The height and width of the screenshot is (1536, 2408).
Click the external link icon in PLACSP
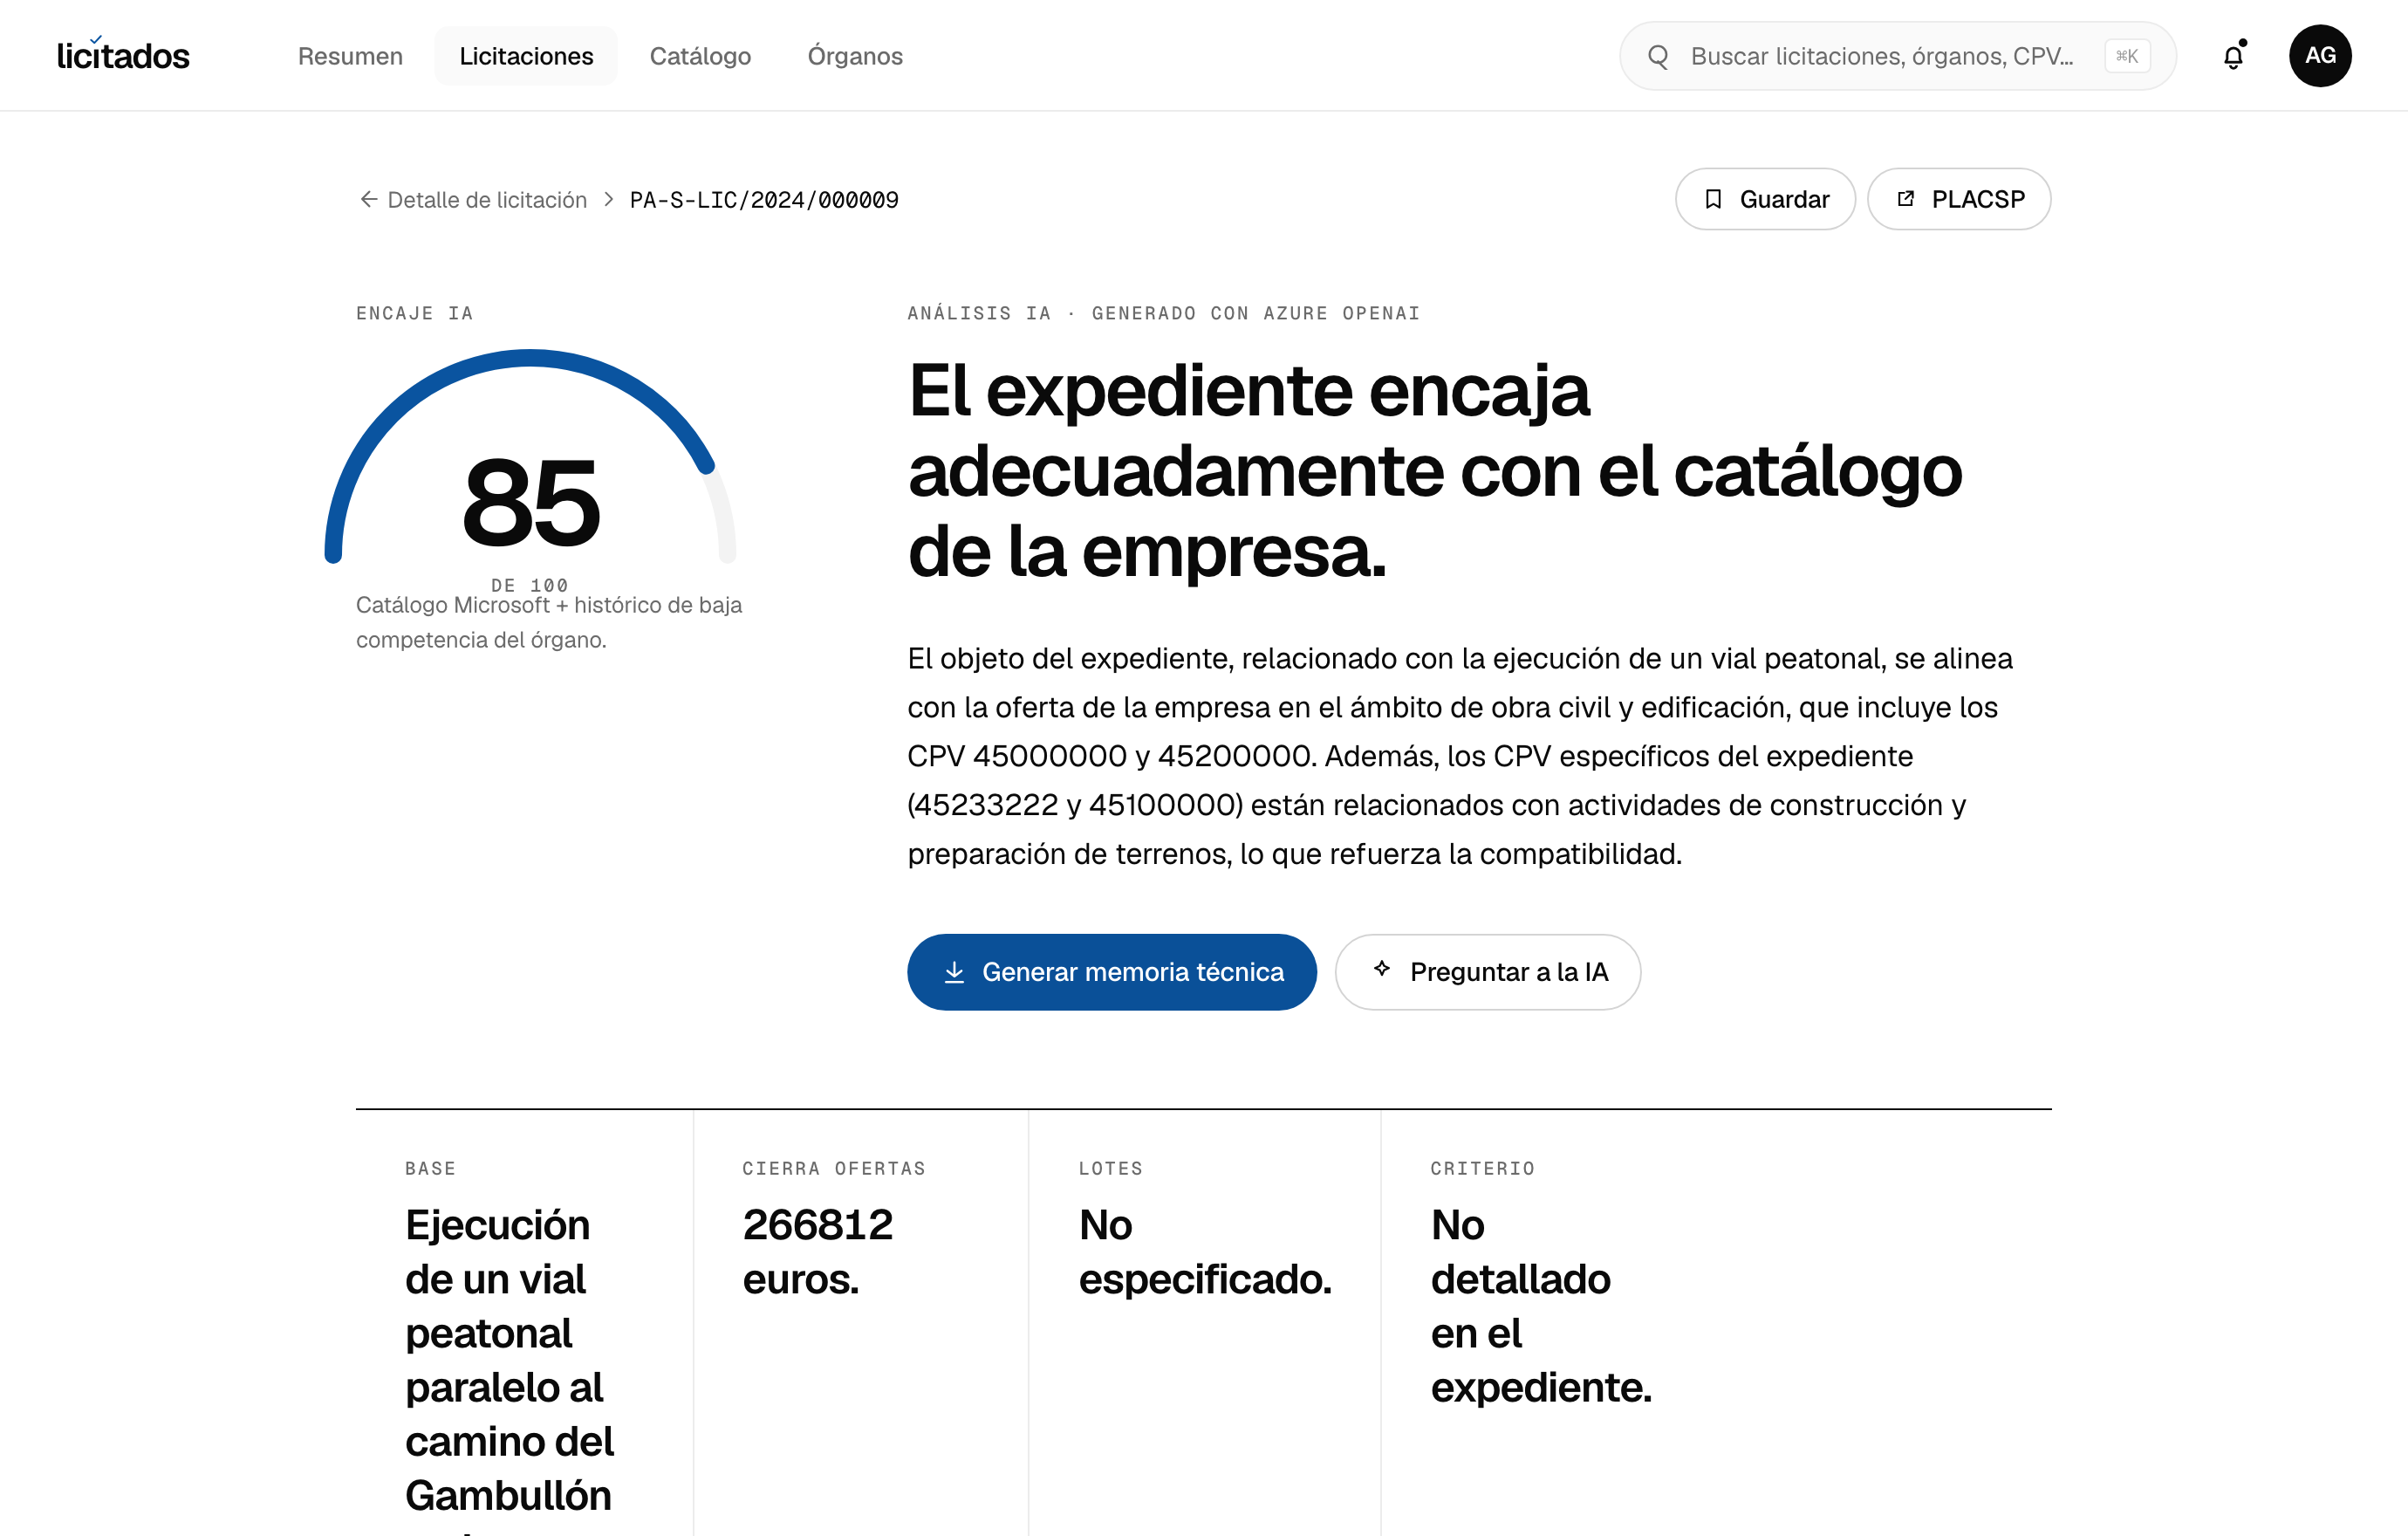tap(1906, 198)
